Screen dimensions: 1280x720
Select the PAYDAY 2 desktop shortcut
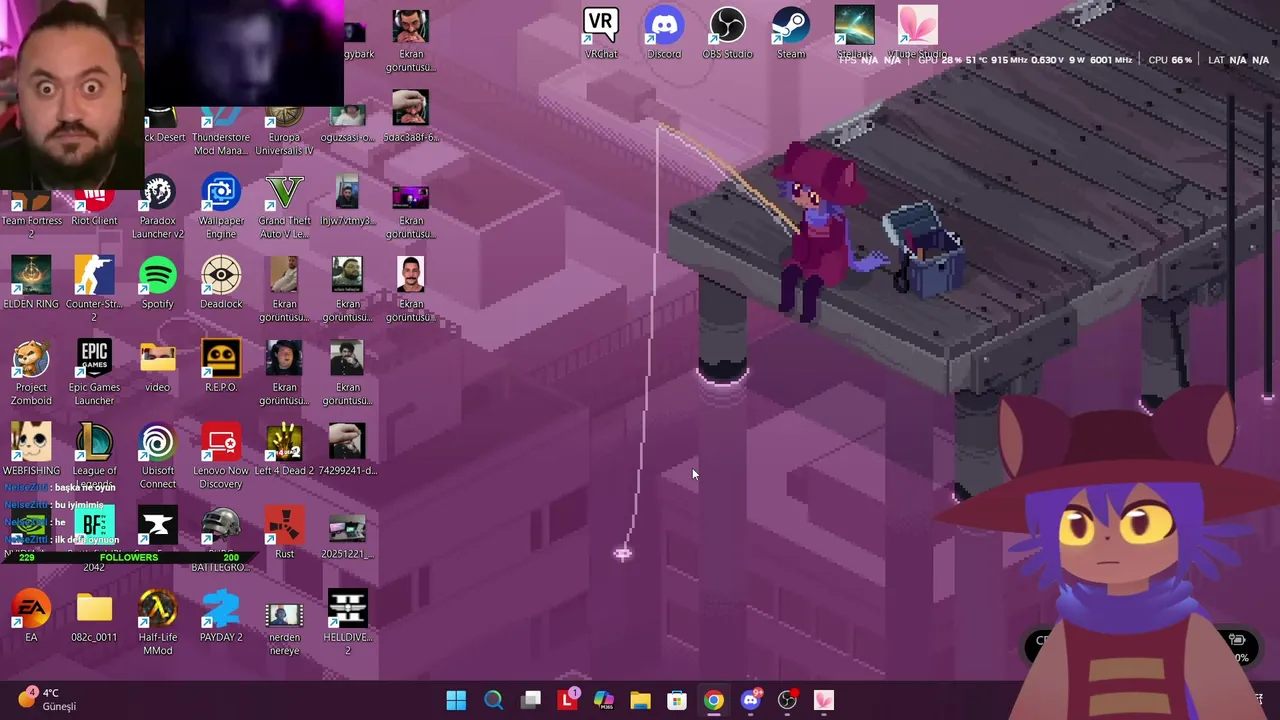pyautogui.click(x=221, y=617)
